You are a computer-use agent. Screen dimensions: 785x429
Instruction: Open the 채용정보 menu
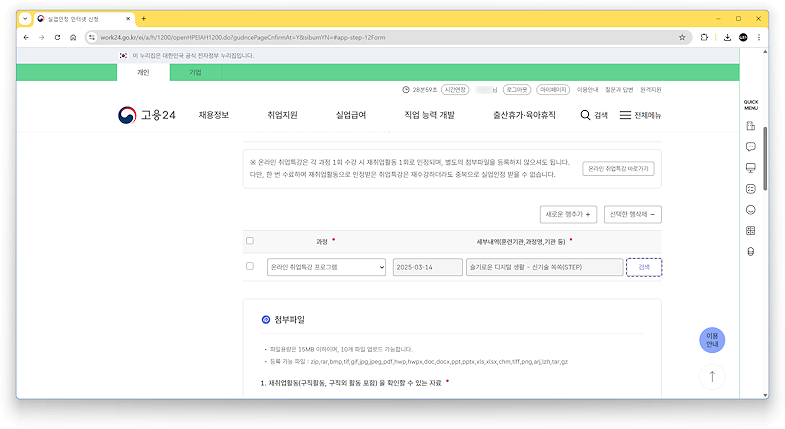[x=214, y=115]
